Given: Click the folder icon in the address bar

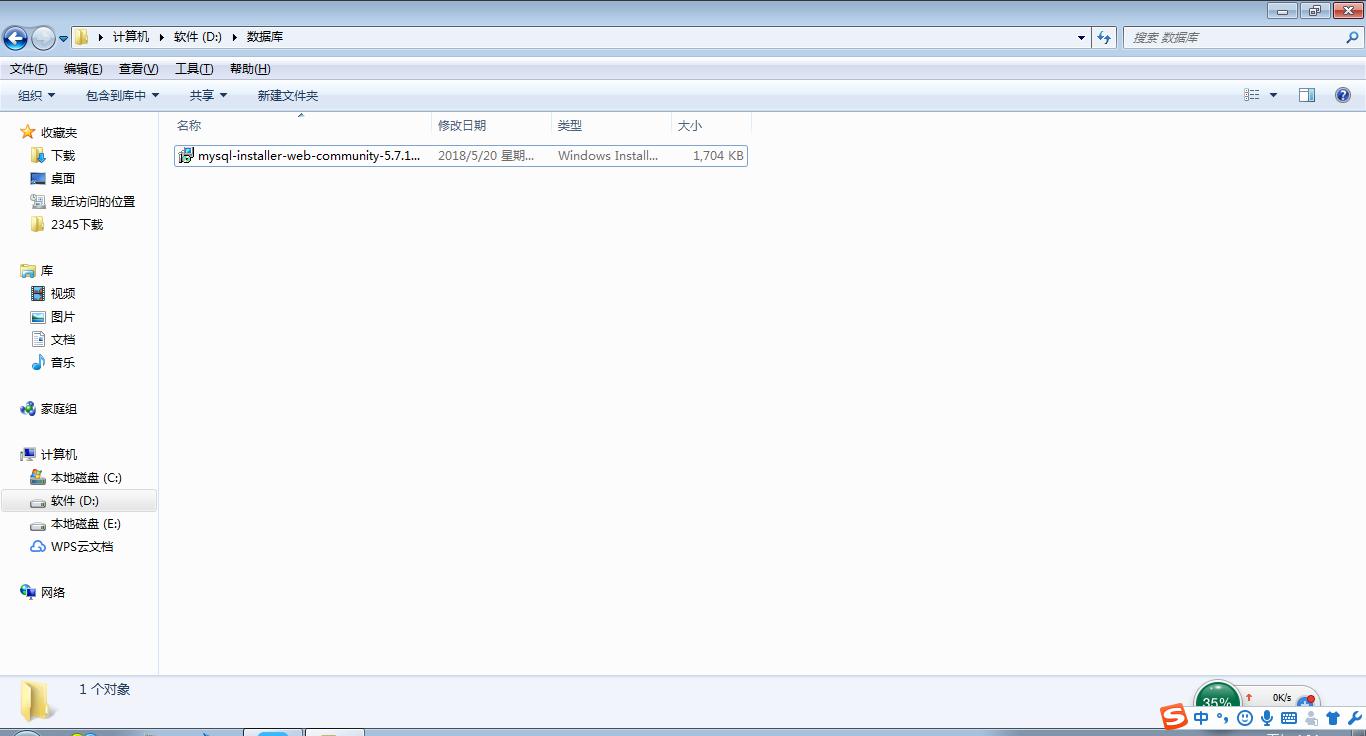Looking at the screenshot, I should click(x=82, y=37).
